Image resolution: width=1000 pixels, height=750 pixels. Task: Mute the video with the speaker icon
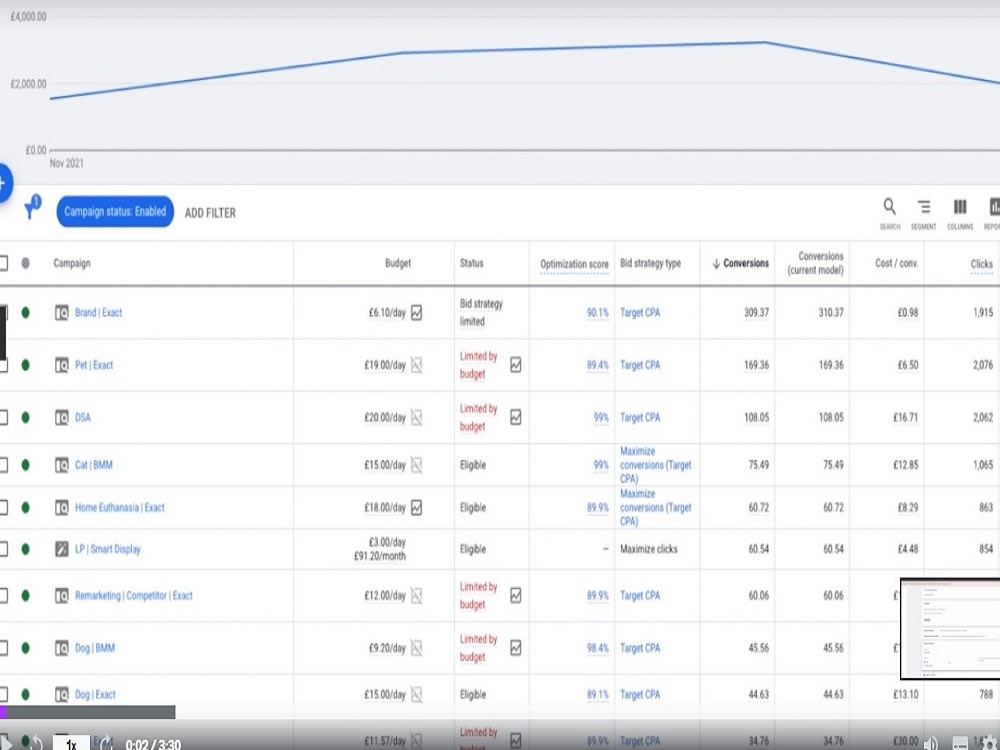tap(931, 742)
